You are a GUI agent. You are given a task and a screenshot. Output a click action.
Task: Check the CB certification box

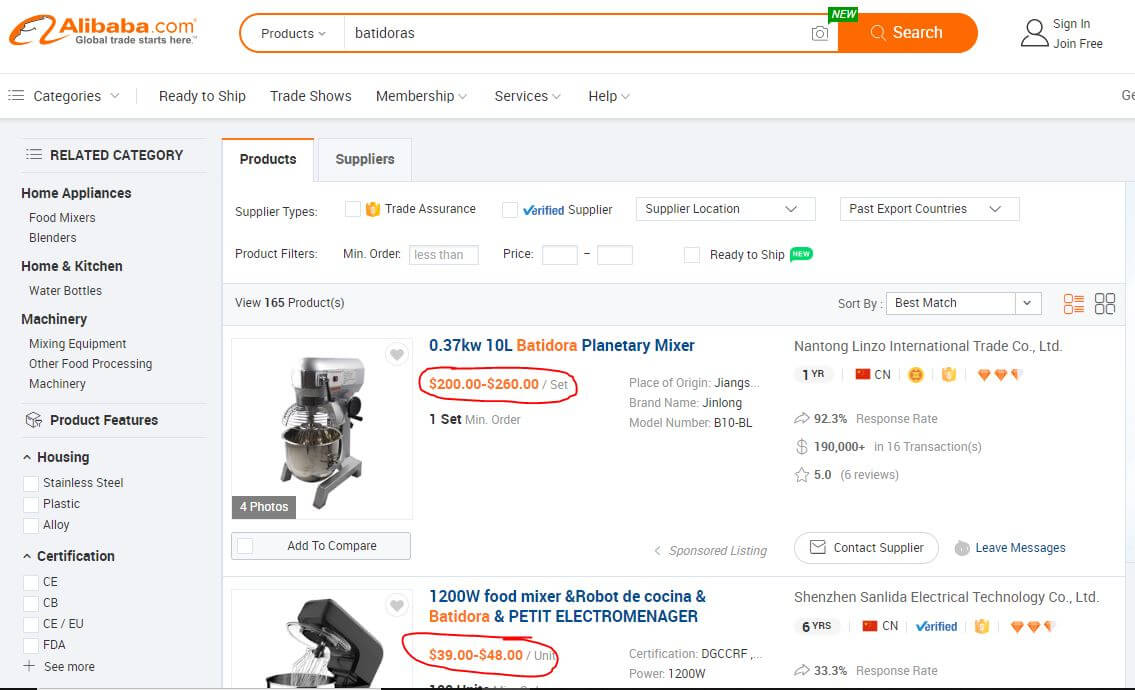(x=30, y=603)
